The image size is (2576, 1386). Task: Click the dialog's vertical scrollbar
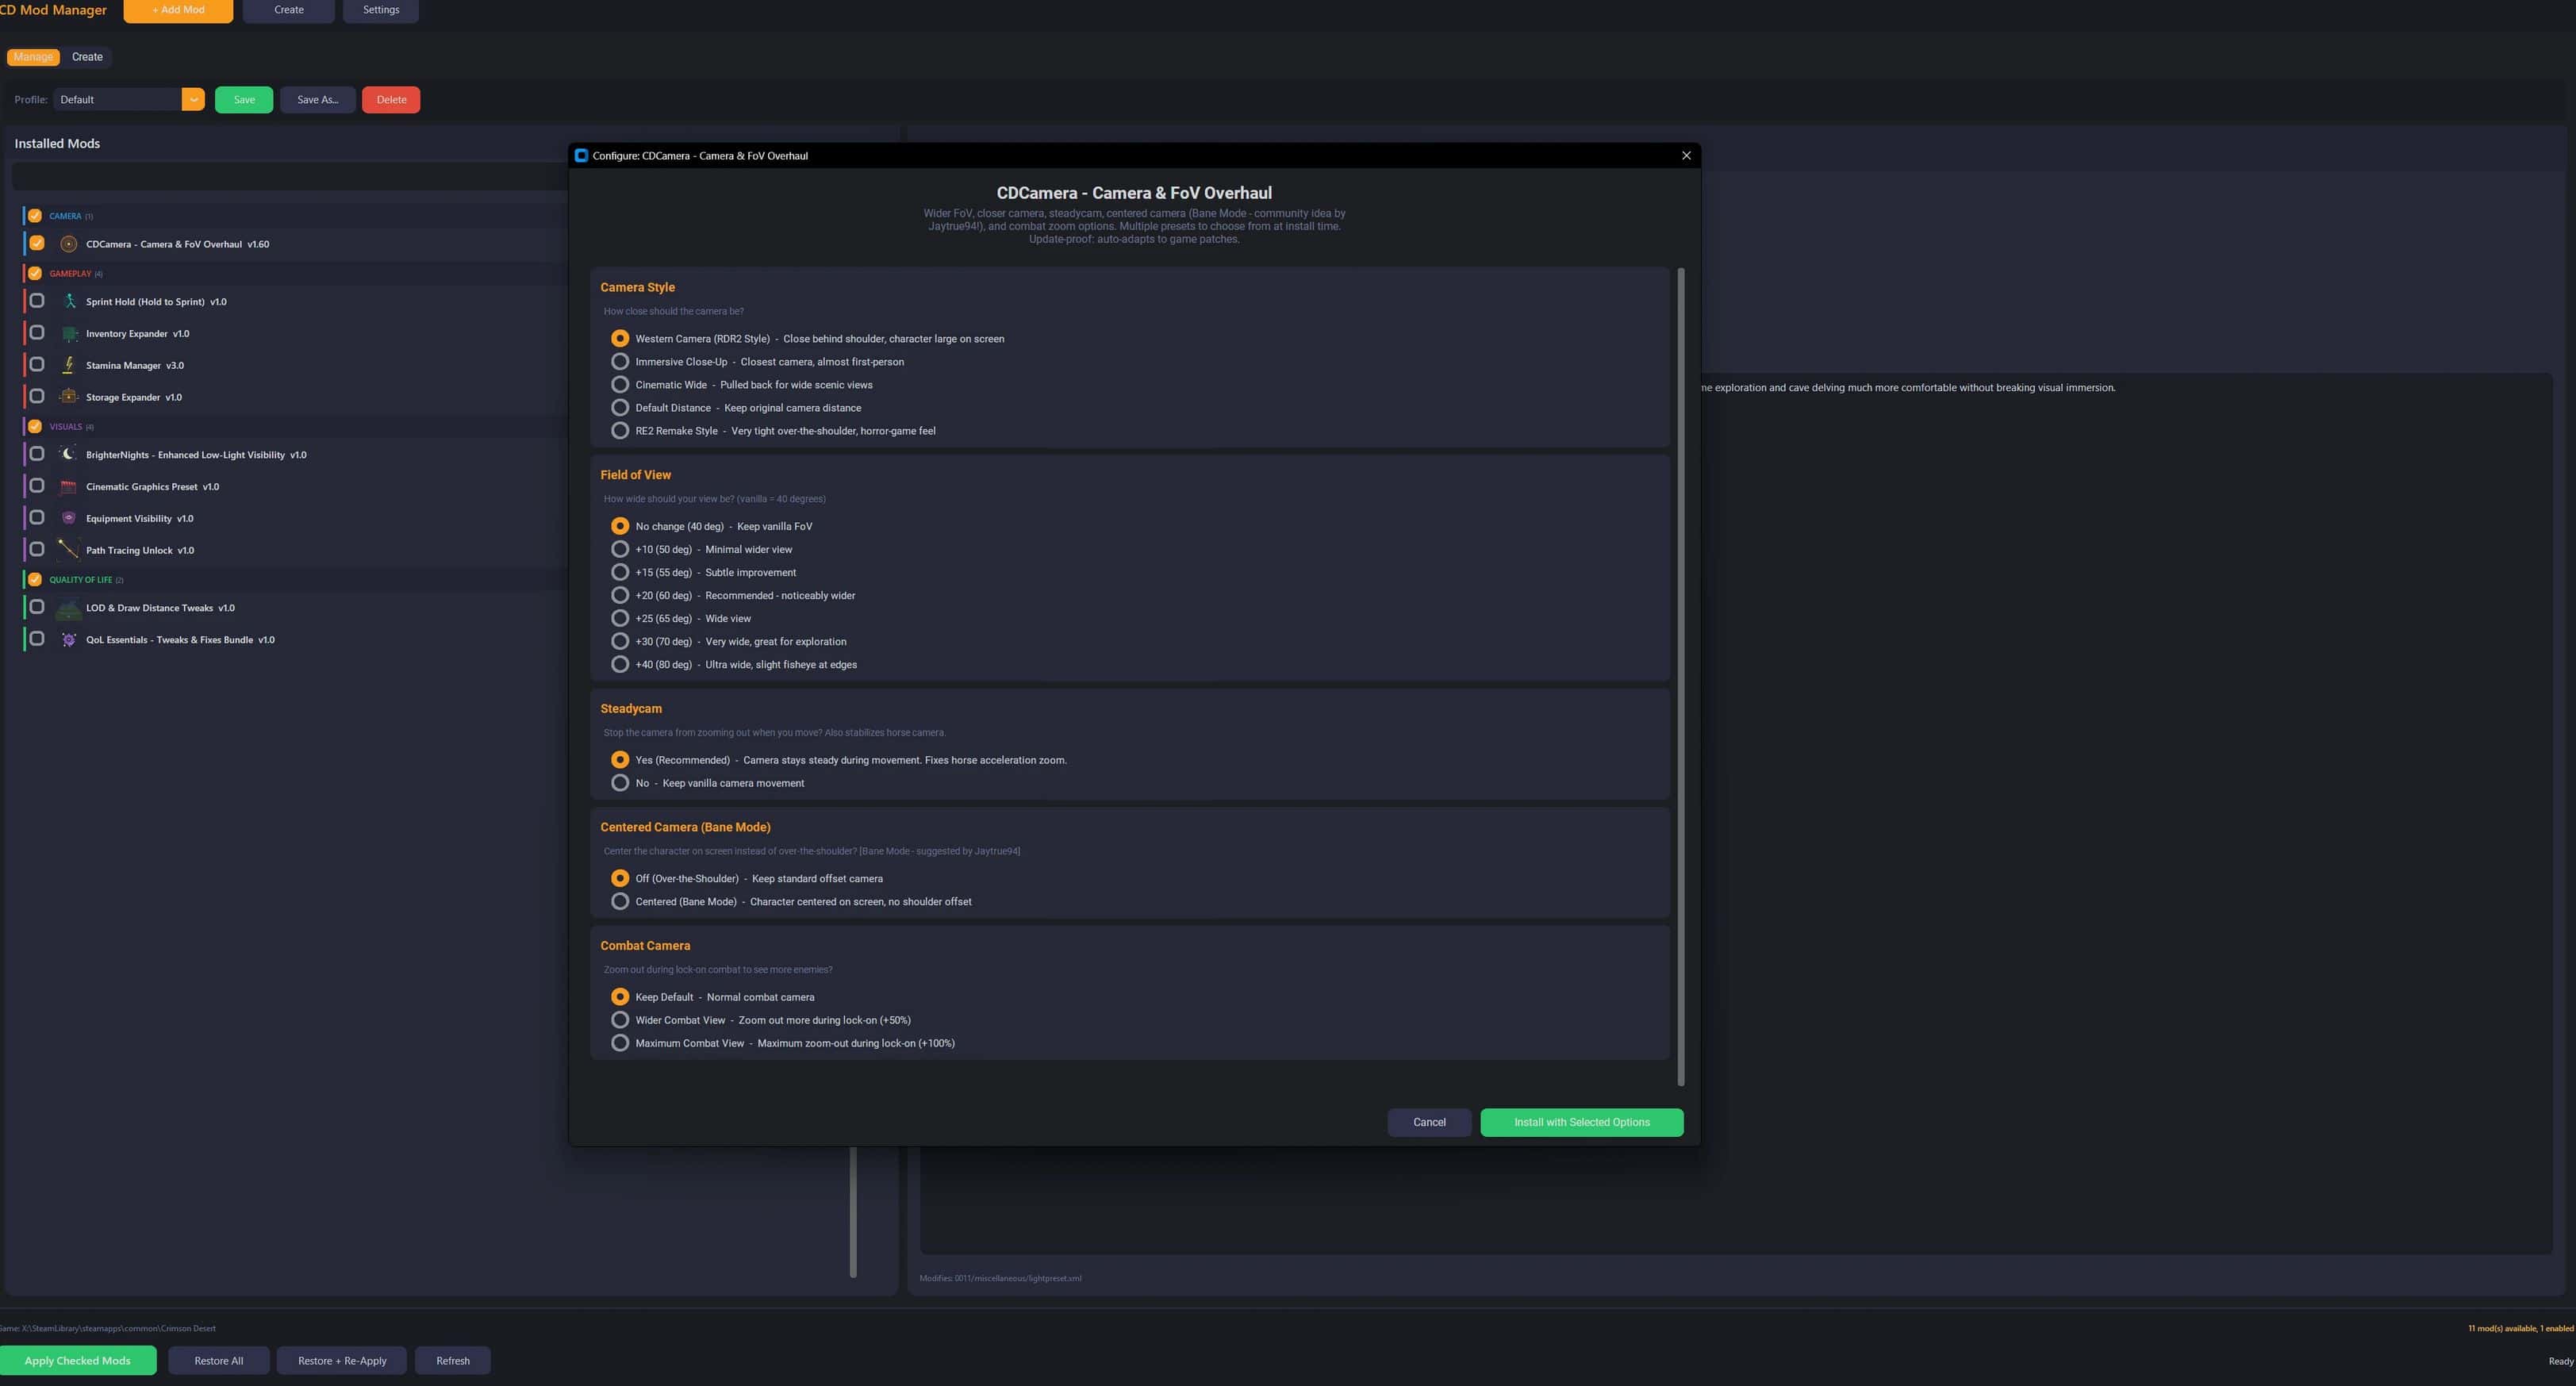(1680, 676)
